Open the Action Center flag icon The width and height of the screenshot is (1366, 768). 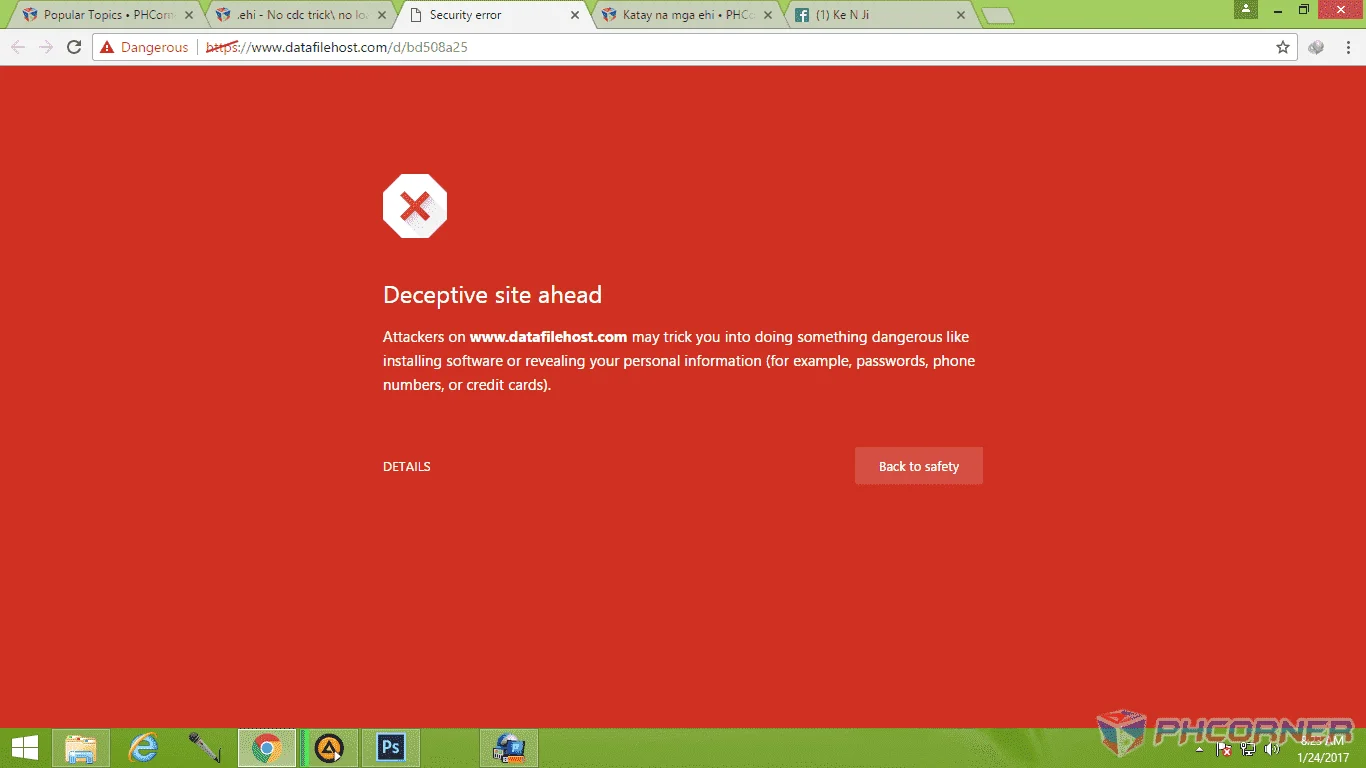1224,748
